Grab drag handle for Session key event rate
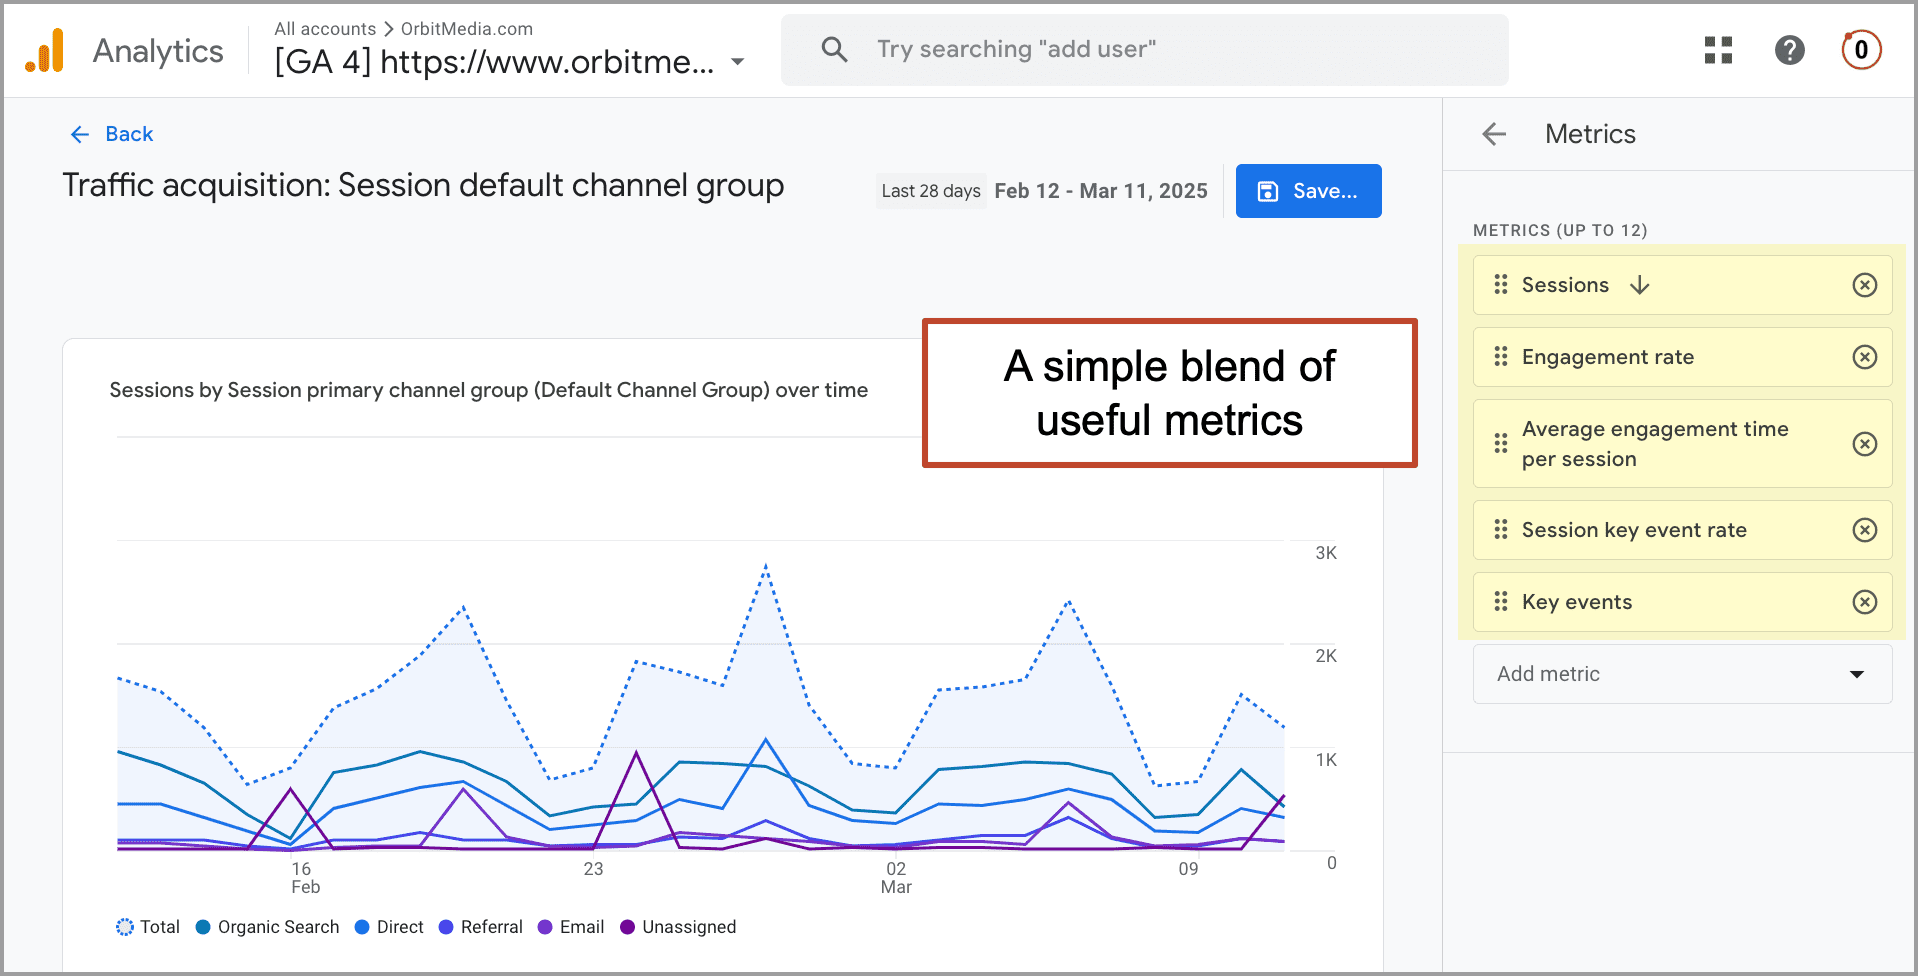The width and height of the screenshot is (1918, 976). [1500, 530]
